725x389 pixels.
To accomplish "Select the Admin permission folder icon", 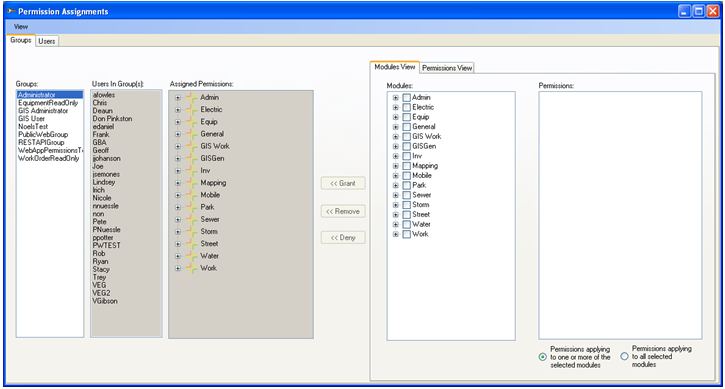I will [192, 98].
